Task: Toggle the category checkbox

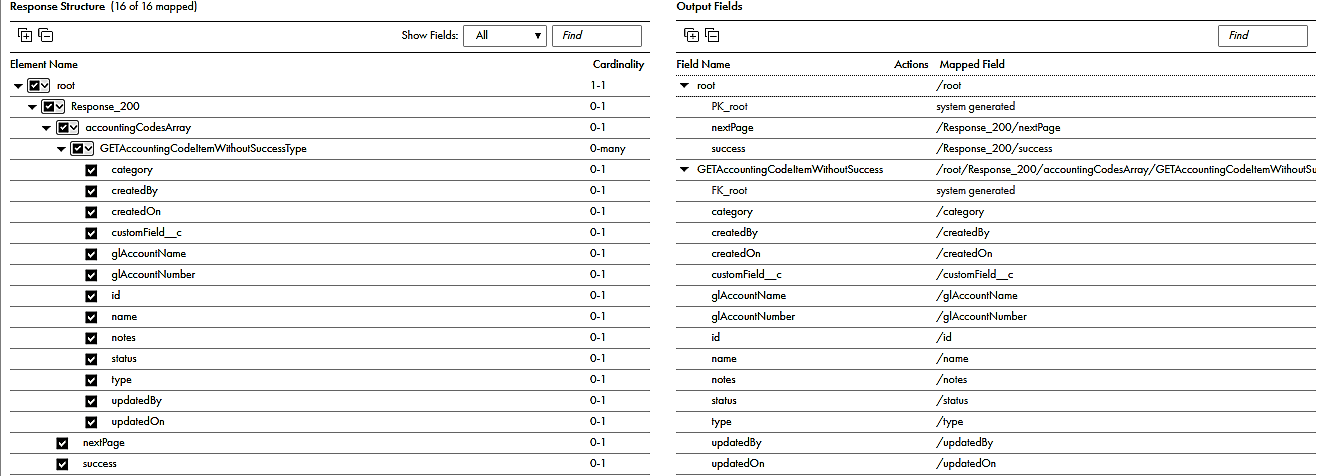Action: click(91, 170)
